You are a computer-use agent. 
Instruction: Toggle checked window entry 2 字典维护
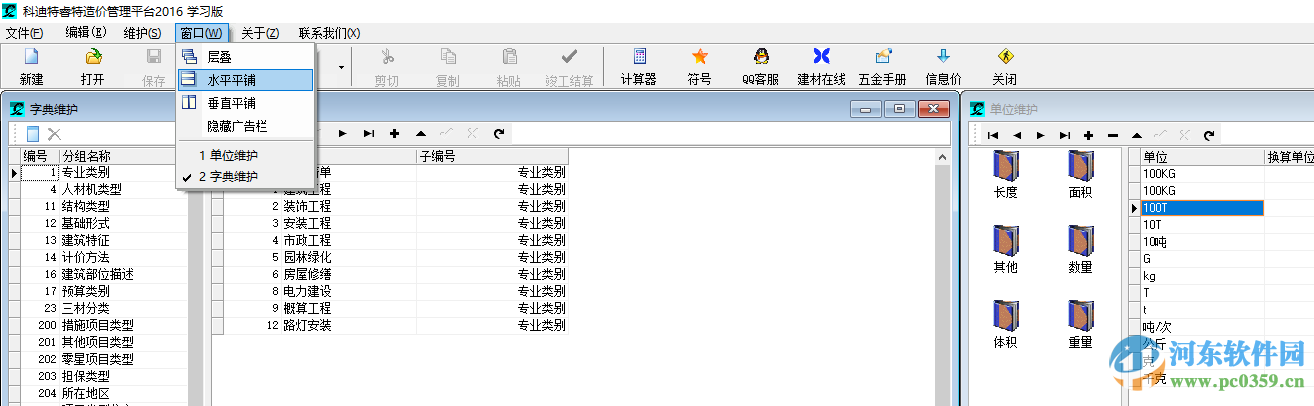pos(245,176)
